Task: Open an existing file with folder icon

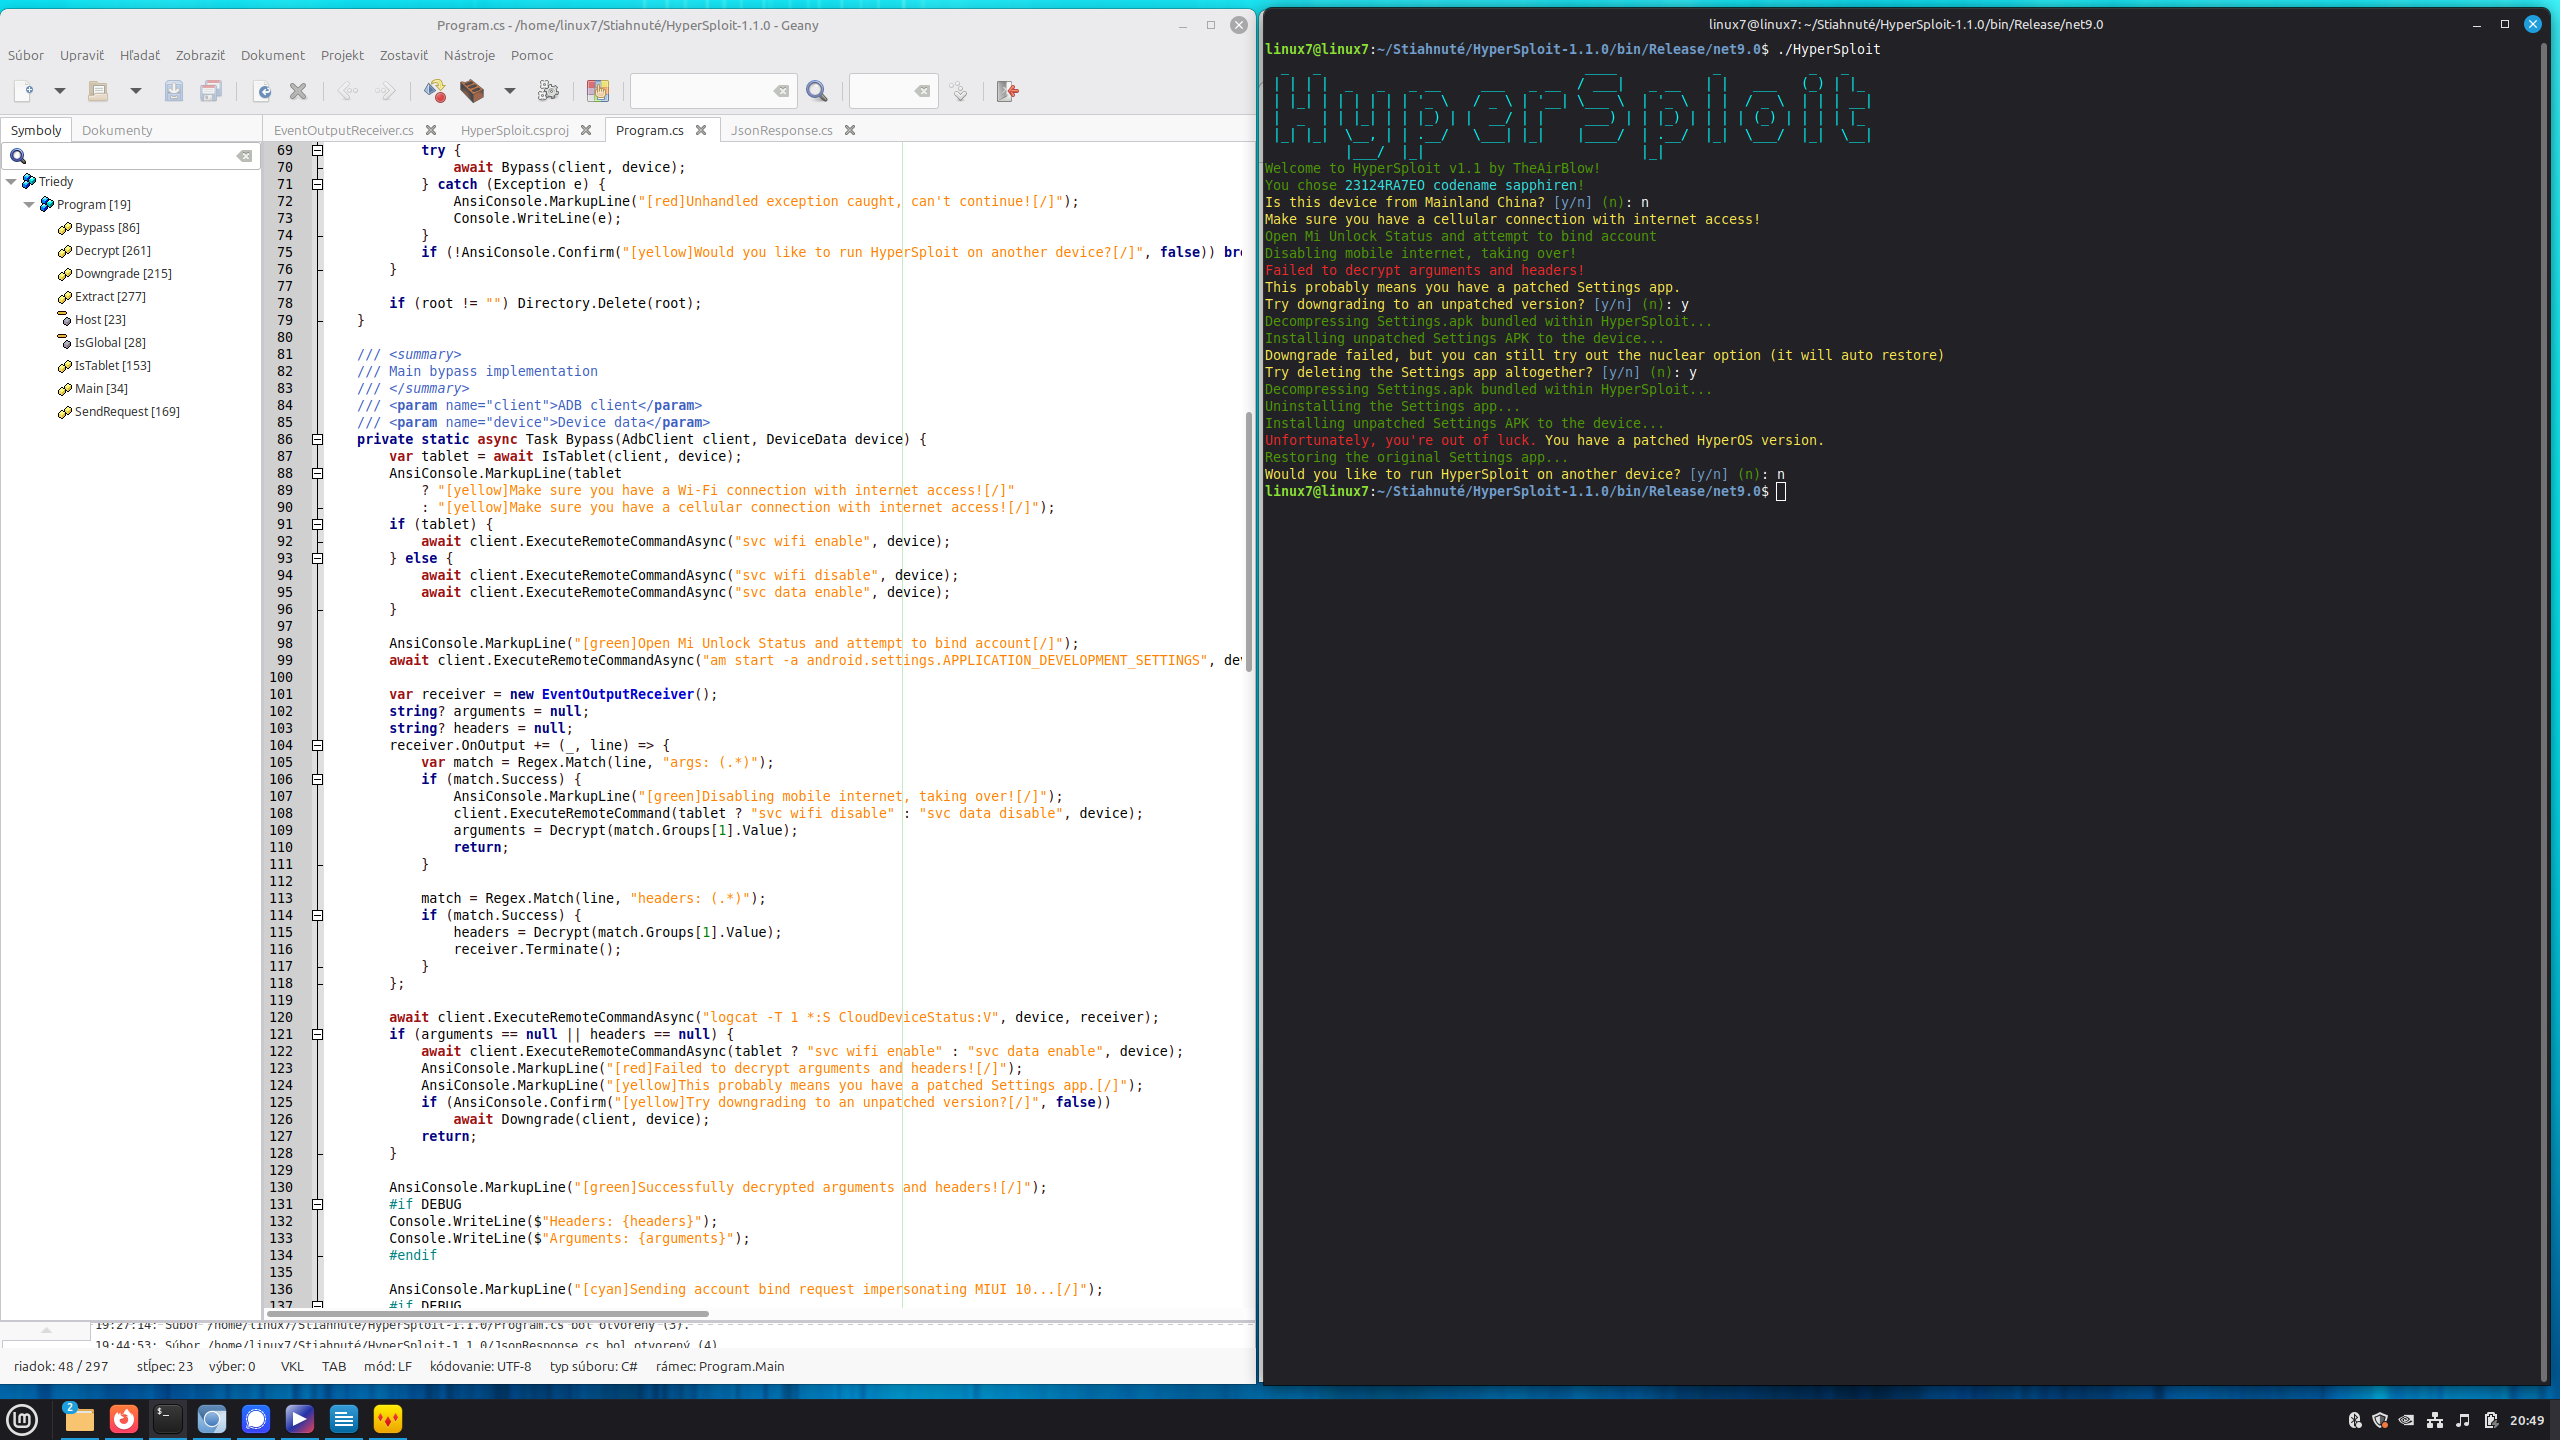Action: tap(98, 91)
